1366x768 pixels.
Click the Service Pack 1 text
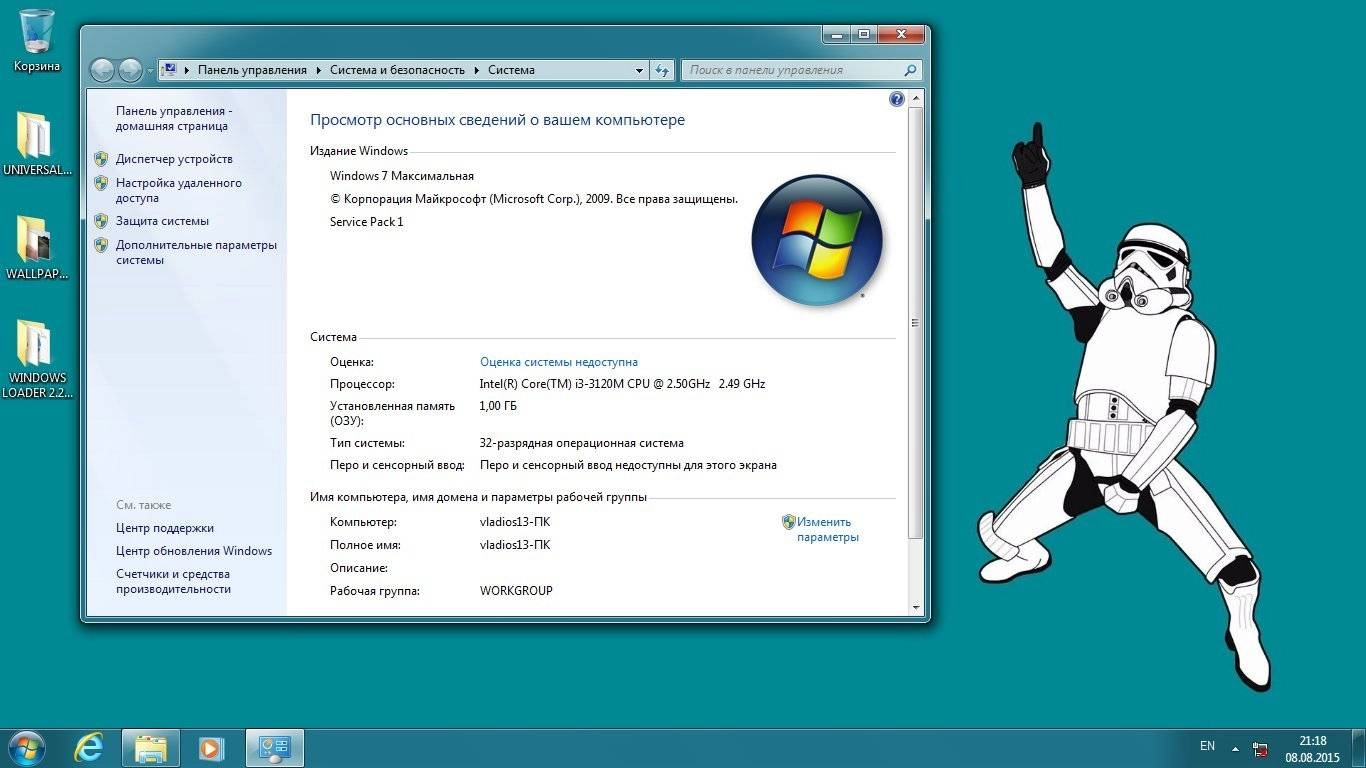tap(367, 222)
